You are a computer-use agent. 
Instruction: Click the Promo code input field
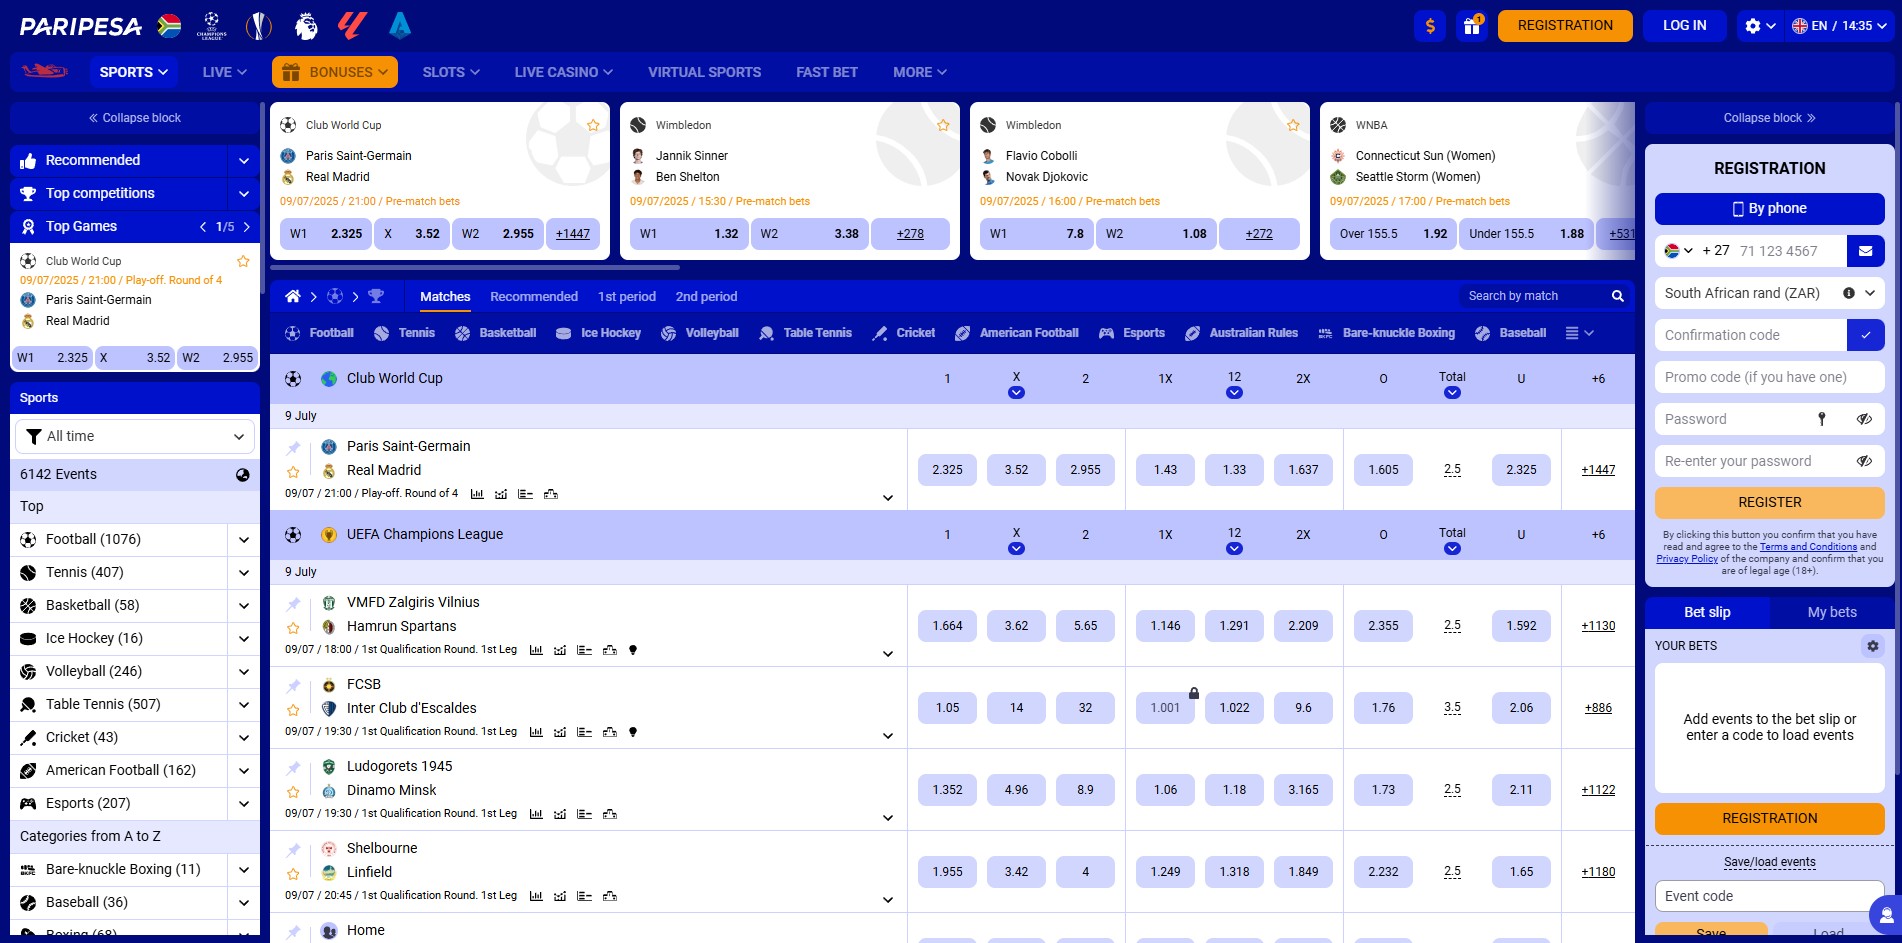click(1769, 377)
